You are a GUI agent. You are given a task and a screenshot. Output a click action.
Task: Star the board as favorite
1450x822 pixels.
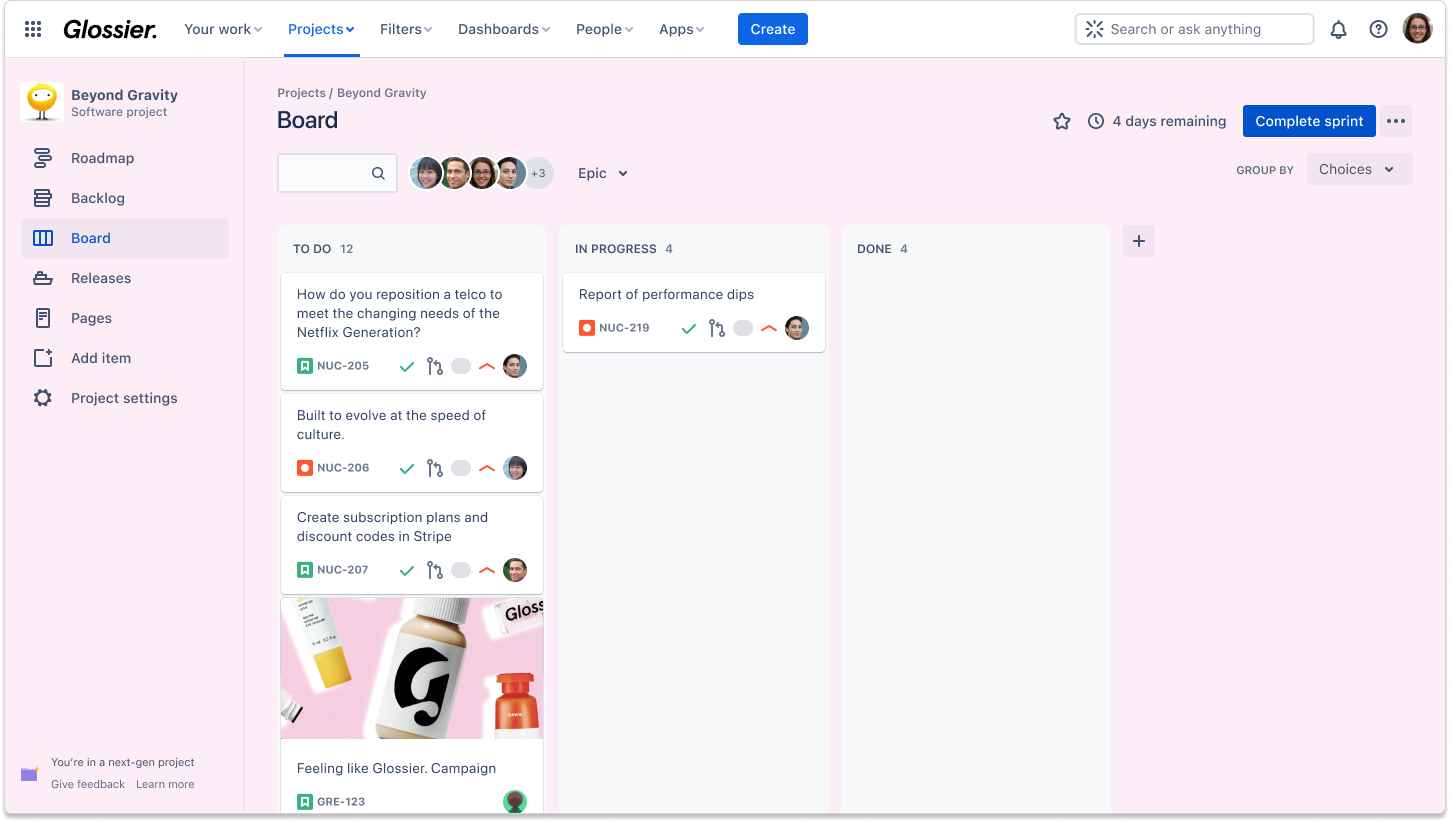point(1062,121)
